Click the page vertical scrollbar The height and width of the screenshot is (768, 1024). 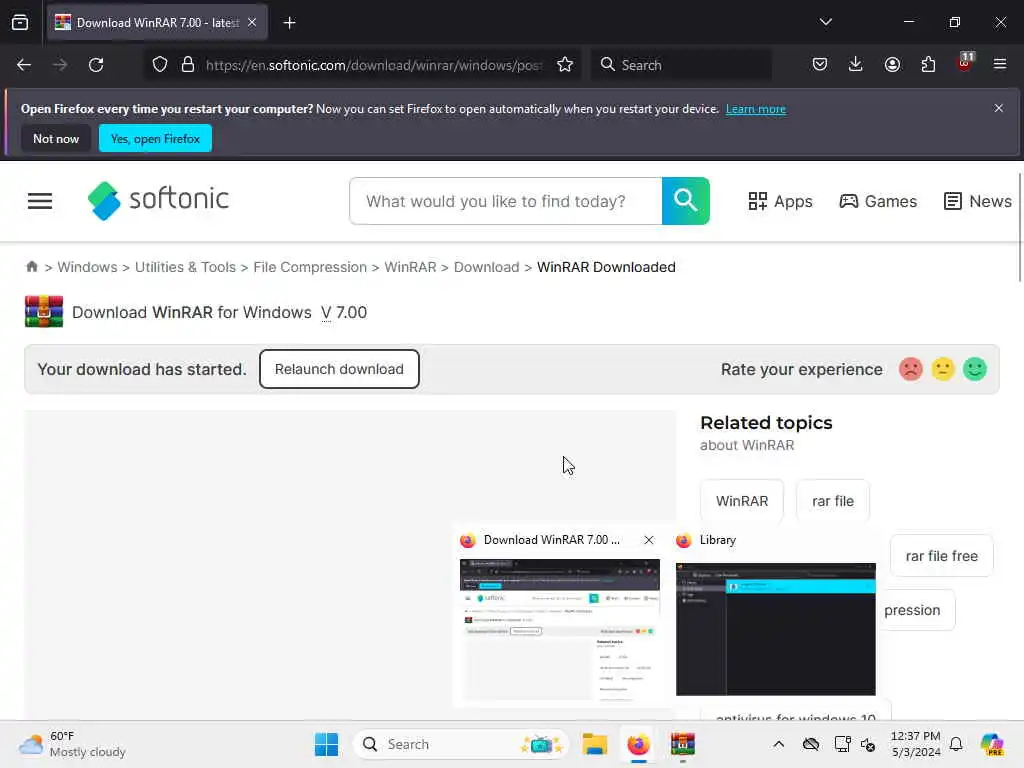(x=1020, y=227)
